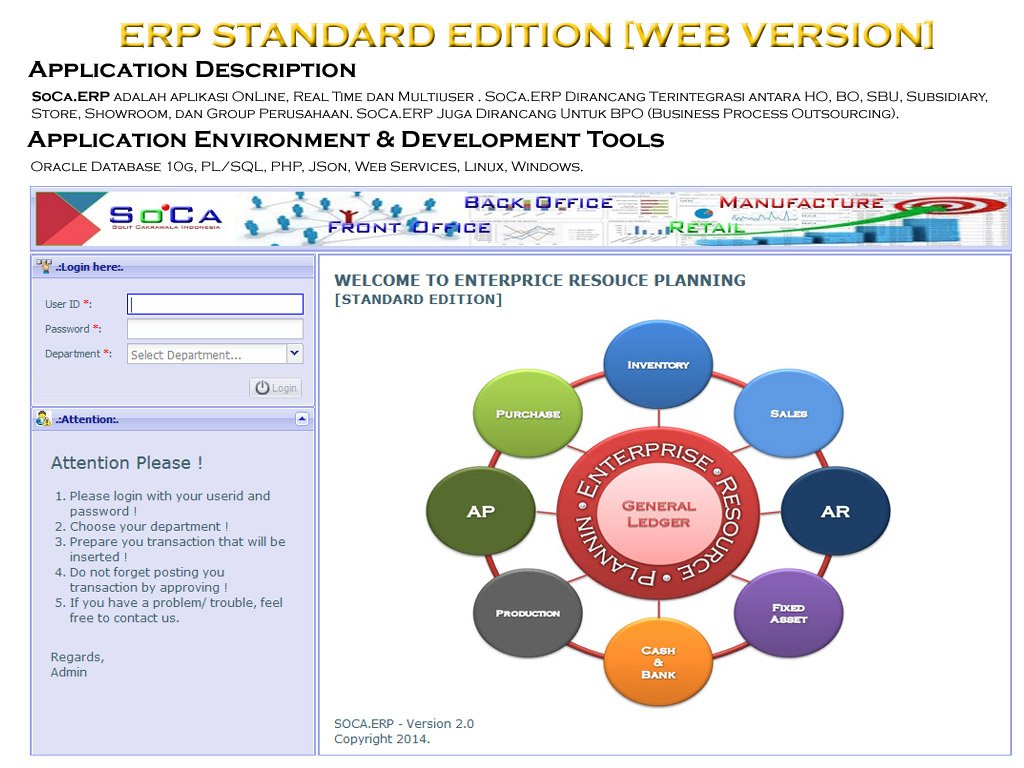Click the [STANDARD EDITION] subtitle
Screen dimensions: 1024x768
tap(418, 299)
